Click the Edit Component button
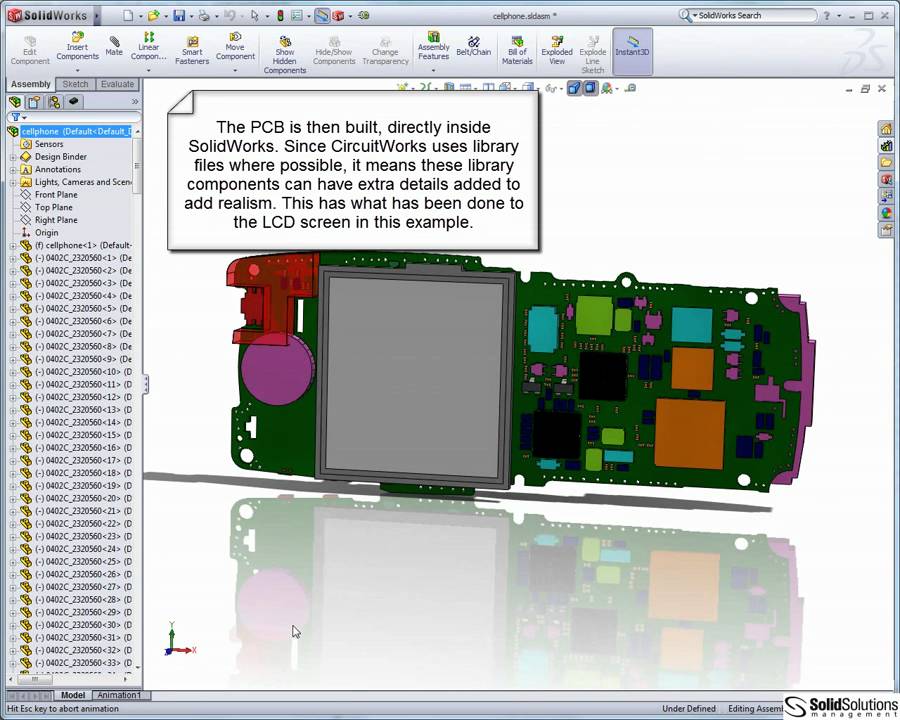Image resolution: width=900 pixels, height=720 pixels. (x=30, y=50)
